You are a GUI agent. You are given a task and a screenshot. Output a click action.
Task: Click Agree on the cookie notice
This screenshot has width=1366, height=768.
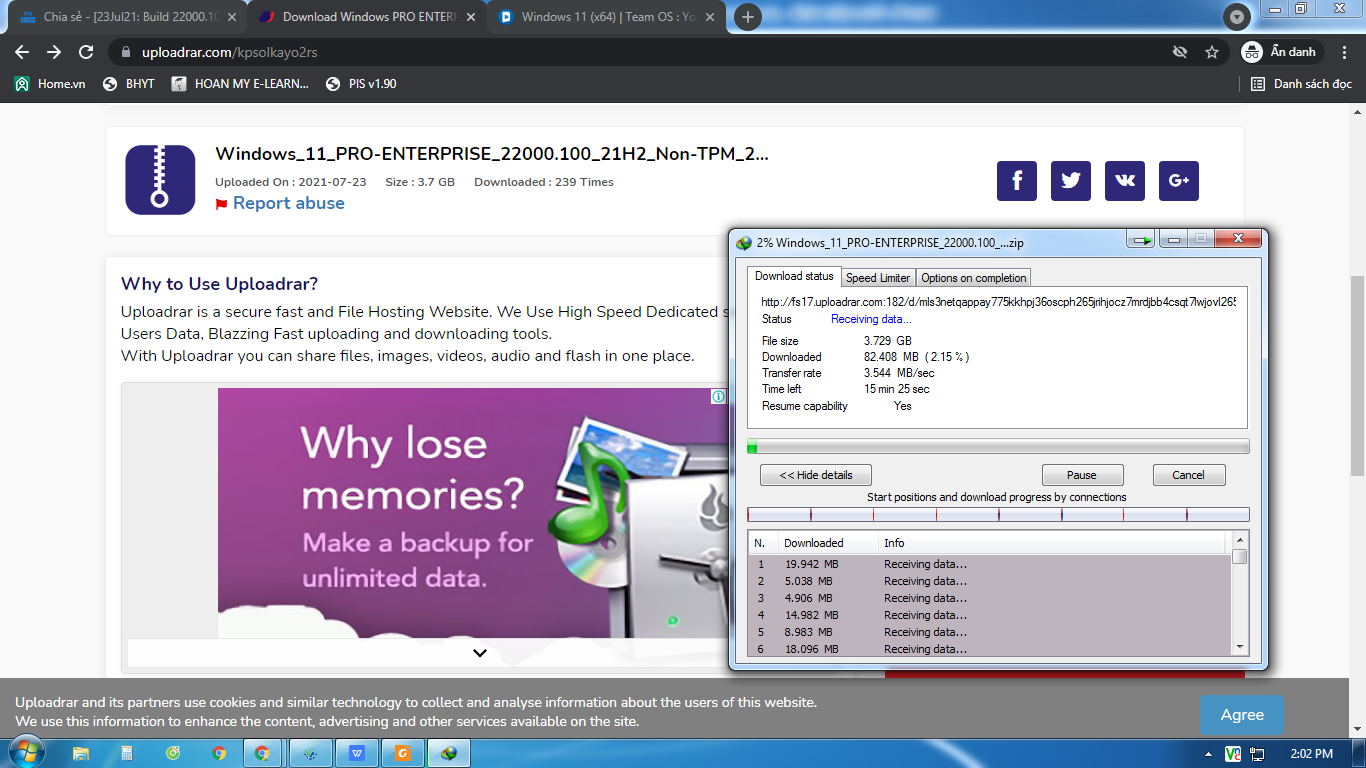click(x=1242, y=715)
